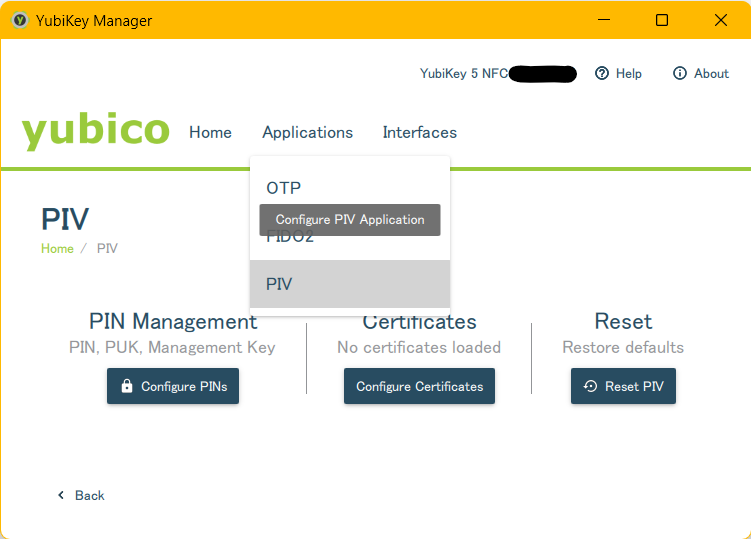Click the Reset section heading
Viewport: 751px width, 539px height.
pyautogui.click(x=623, y=321)
